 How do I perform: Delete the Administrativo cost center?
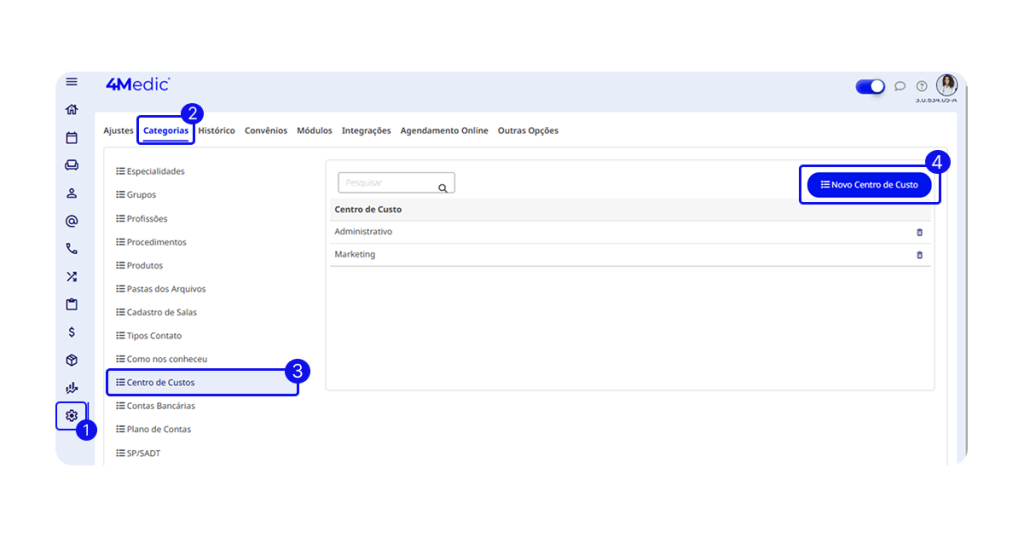tap(919, 232)
